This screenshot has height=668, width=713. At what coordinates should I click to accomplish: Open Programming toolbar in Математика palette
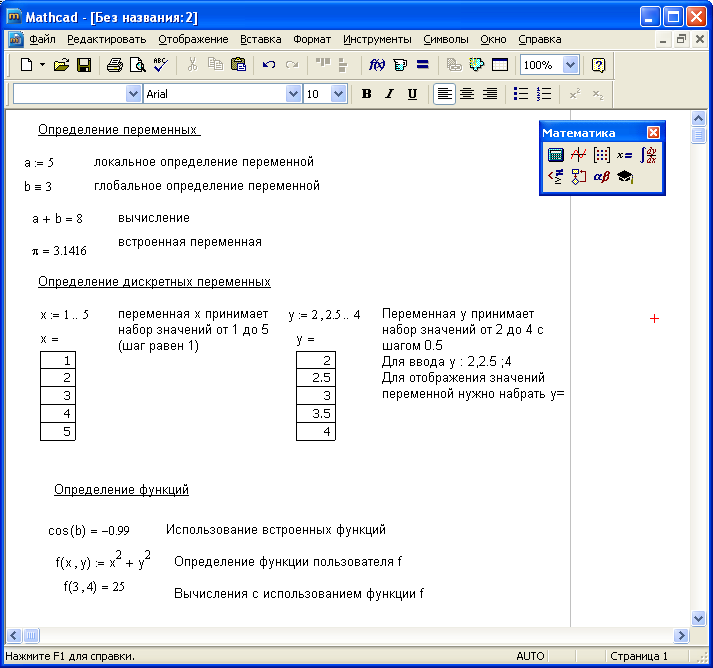(578, 177)
